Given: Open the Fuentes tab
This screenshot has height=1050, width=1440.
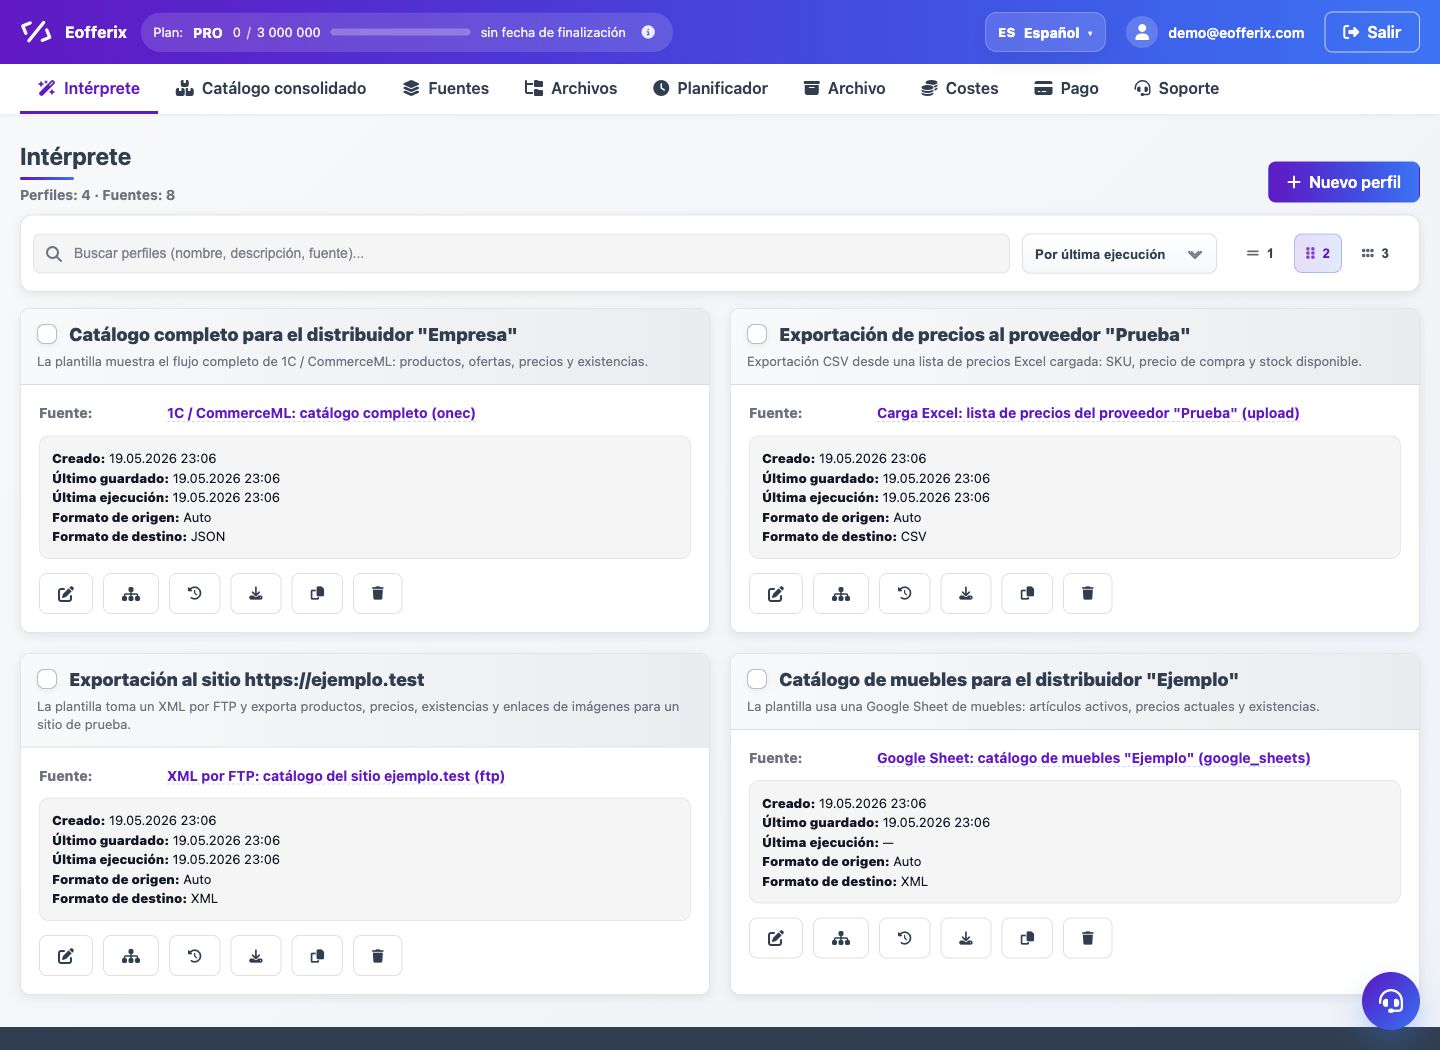Looking at the screenshot, I should (x=446, y=88).
